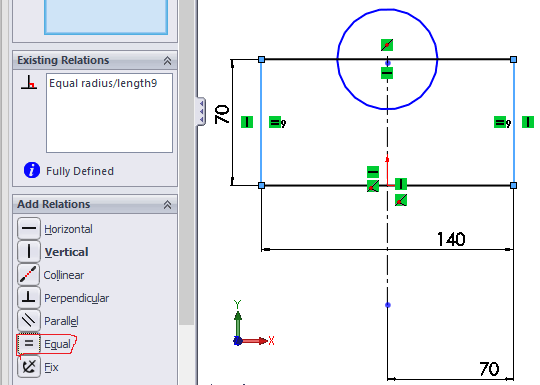Select the 140 width dimension text

[451, 239]
